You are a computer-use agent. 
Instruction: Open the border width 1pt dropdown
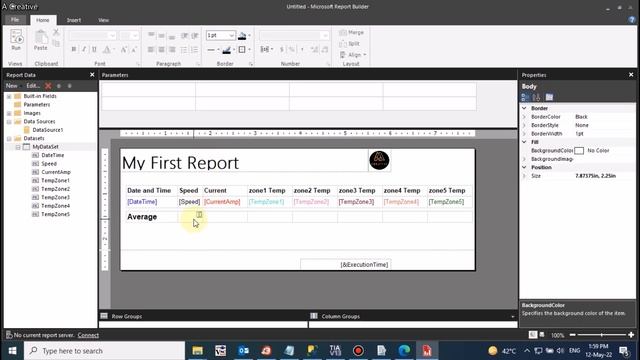231,36
